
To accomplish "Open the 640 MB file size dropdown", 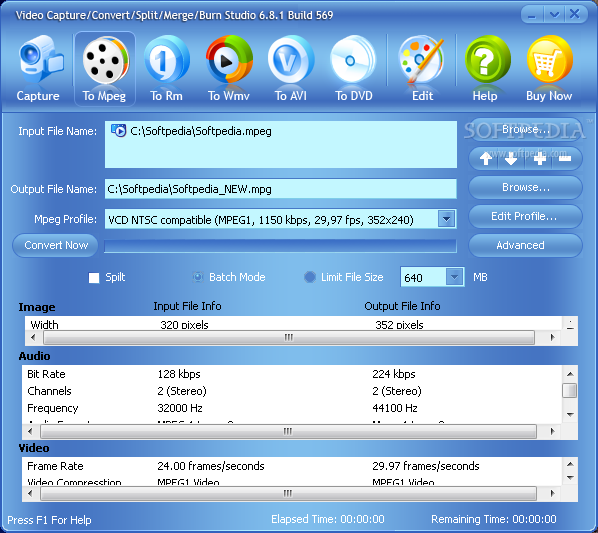I will [454, 277].
